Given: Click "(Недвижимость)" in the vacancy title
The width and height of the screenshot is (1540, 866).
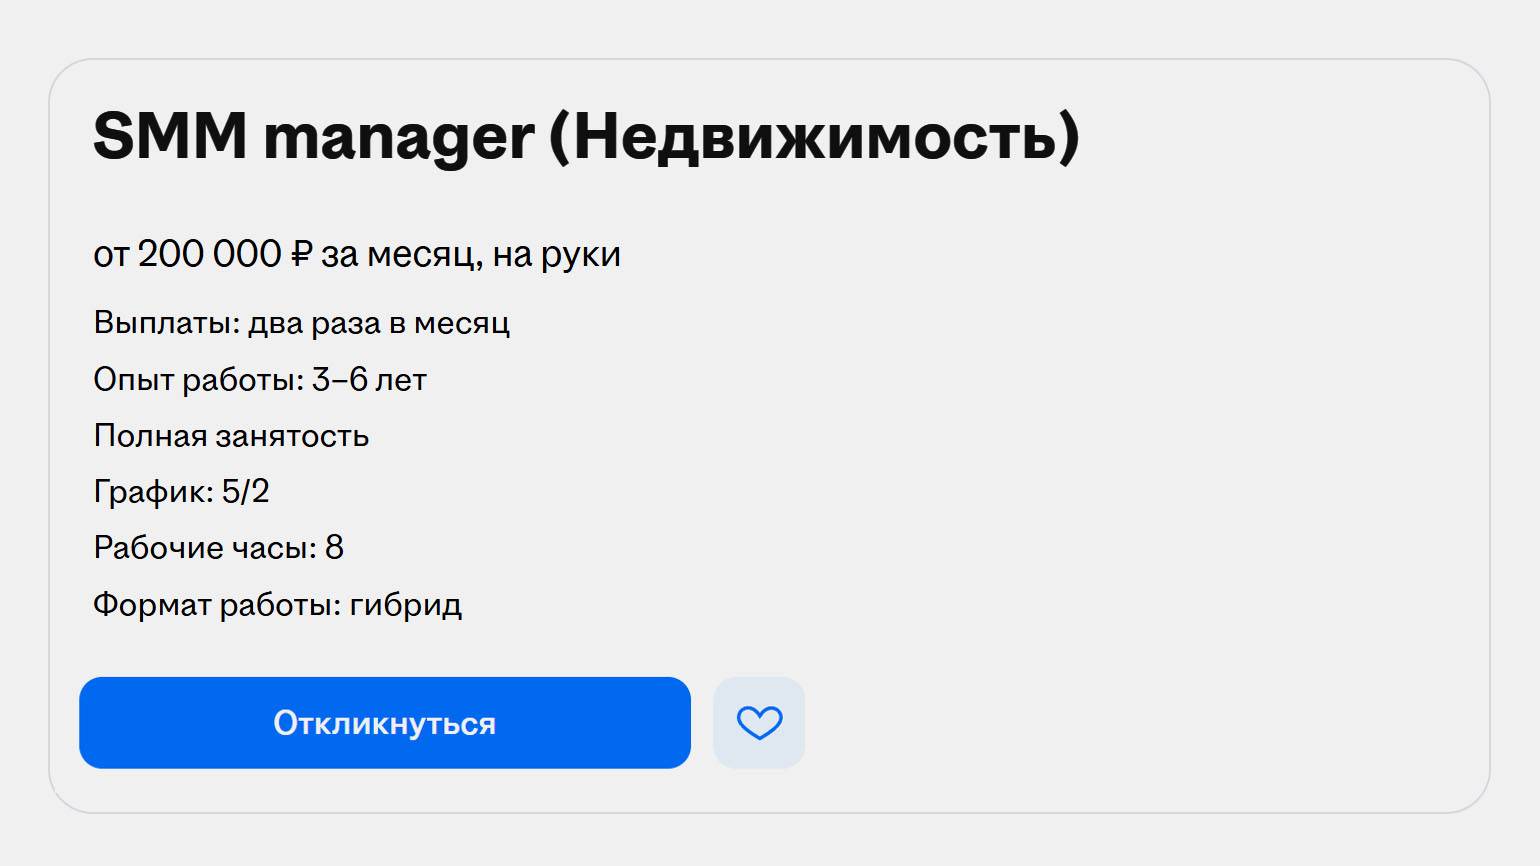Looking at the screenshot, I should (814, 136).
